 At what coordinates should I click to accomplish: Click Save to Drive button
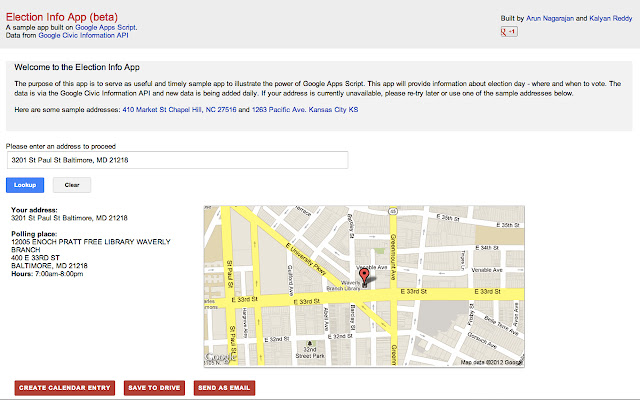click(x=154, y=388)
